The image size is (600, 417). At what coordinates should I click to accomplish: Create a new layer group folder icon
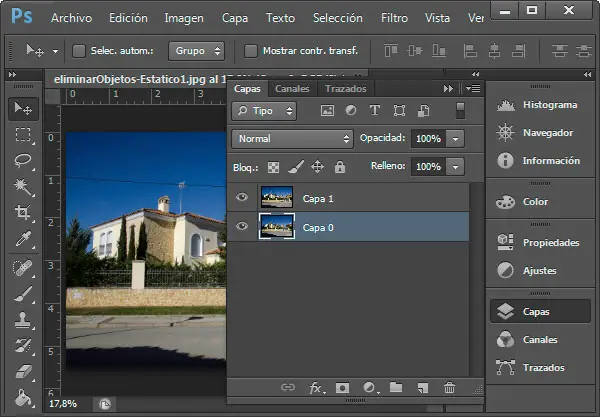tap(395, 388)
